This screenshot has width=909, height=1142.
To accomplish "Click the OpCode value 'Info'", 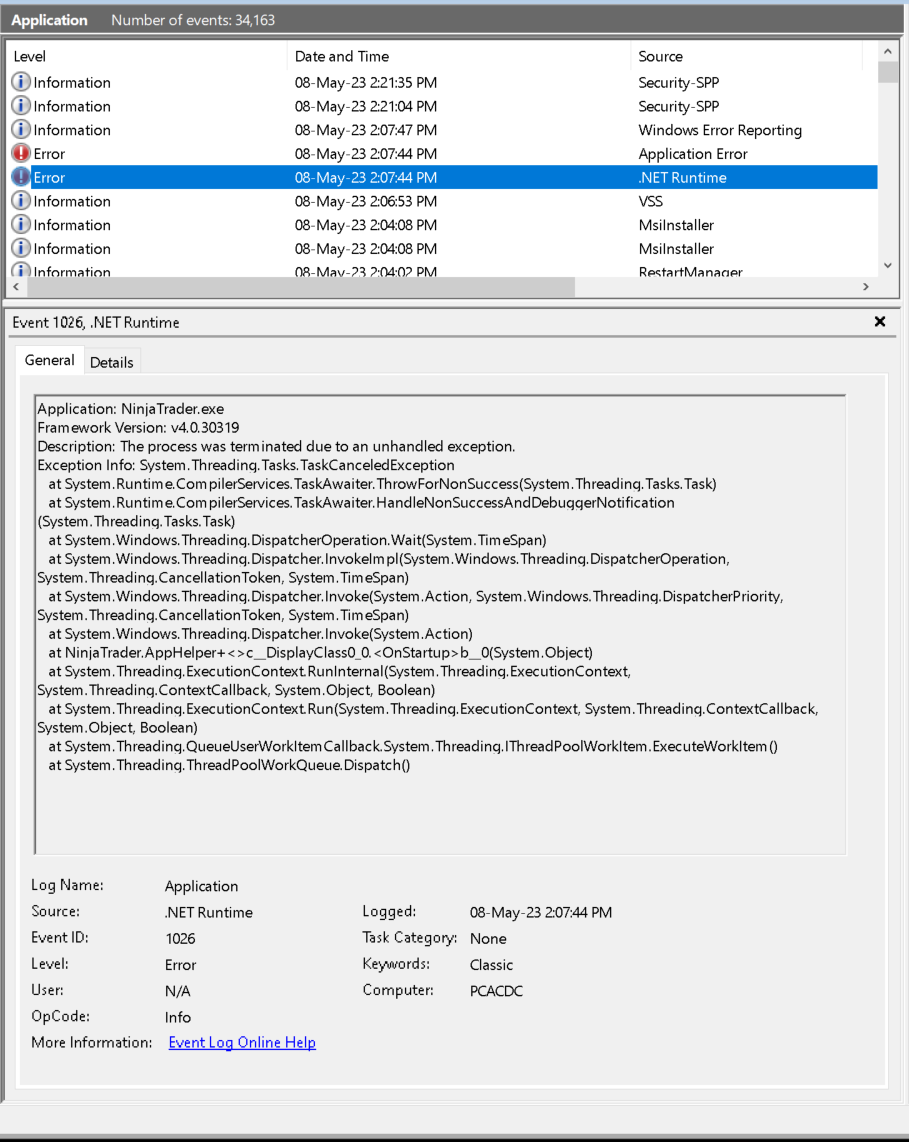I will [x=178, y=1017].
